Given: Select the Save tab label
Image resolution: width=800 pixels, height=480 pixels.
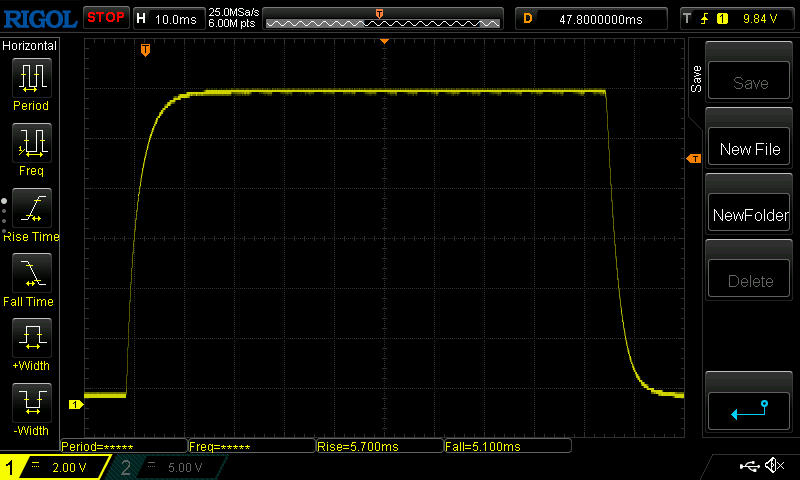Looking at the screenshot, I should coord(696,79).
